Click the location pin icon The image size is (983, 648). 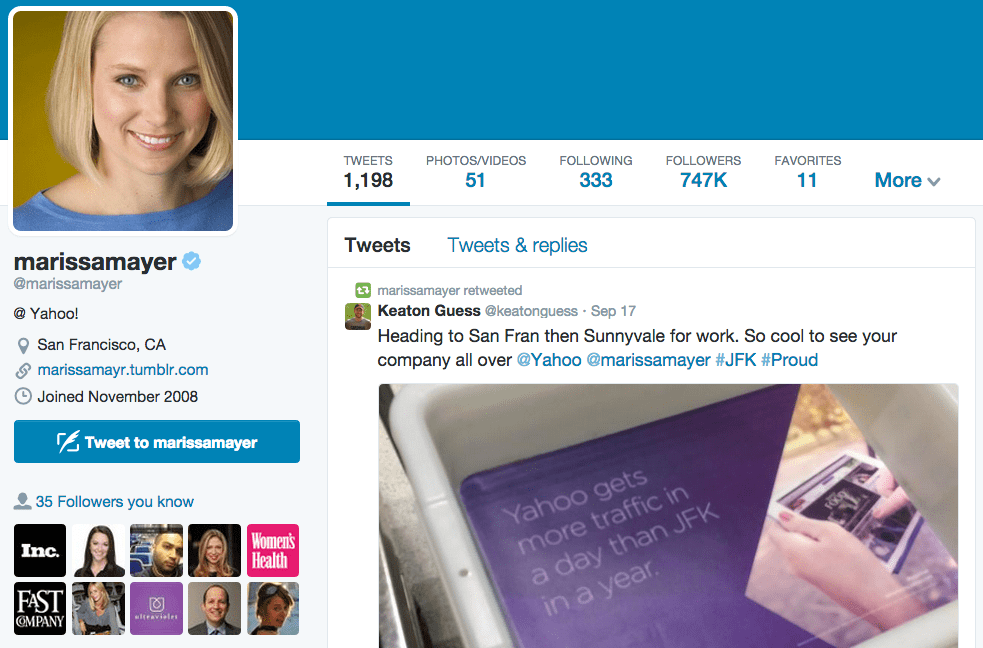click(23, 345)
